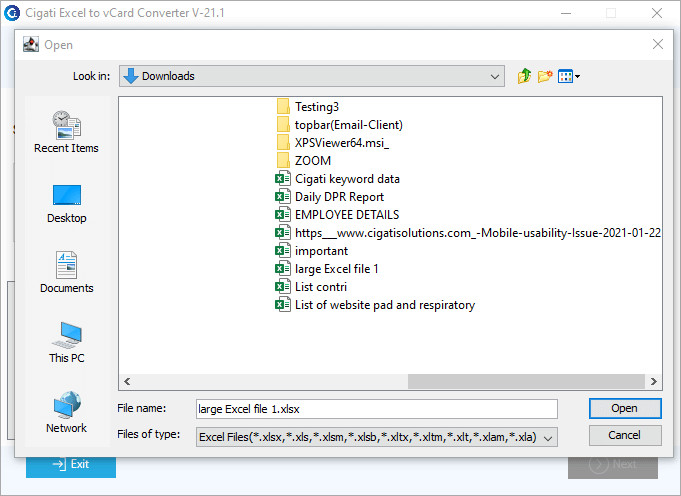Select folder name 'XPSViewer64.msi_'
This screenshot has width=681, height=496.
[x=342, y=143]
